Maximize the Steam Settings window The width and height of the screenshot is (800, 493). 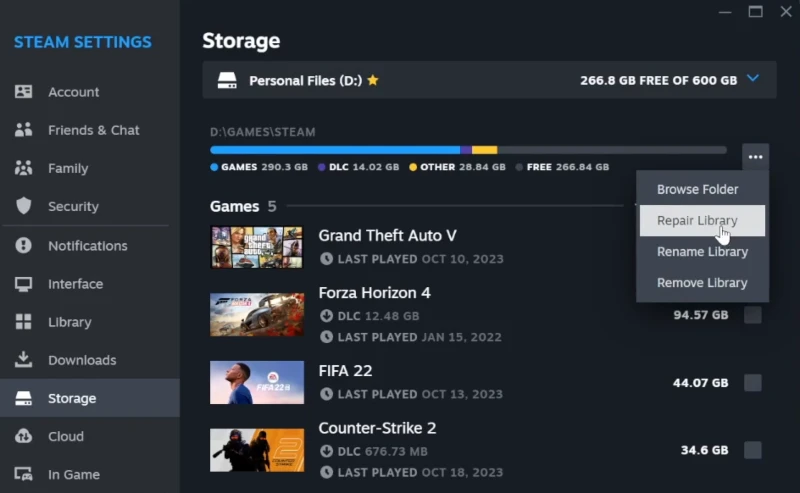pyautogui.click(x=756, y=11)
